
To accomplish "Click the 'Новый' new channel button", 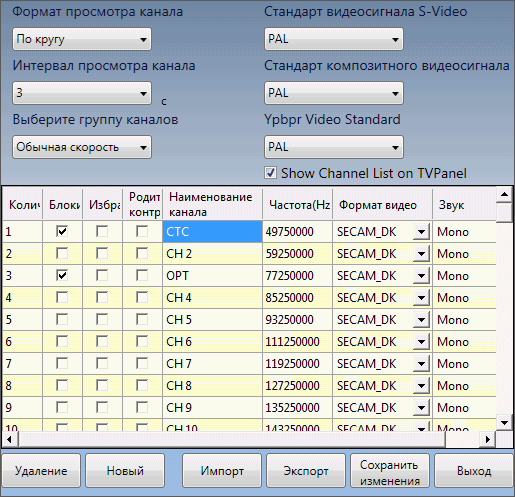I will 125,471.
